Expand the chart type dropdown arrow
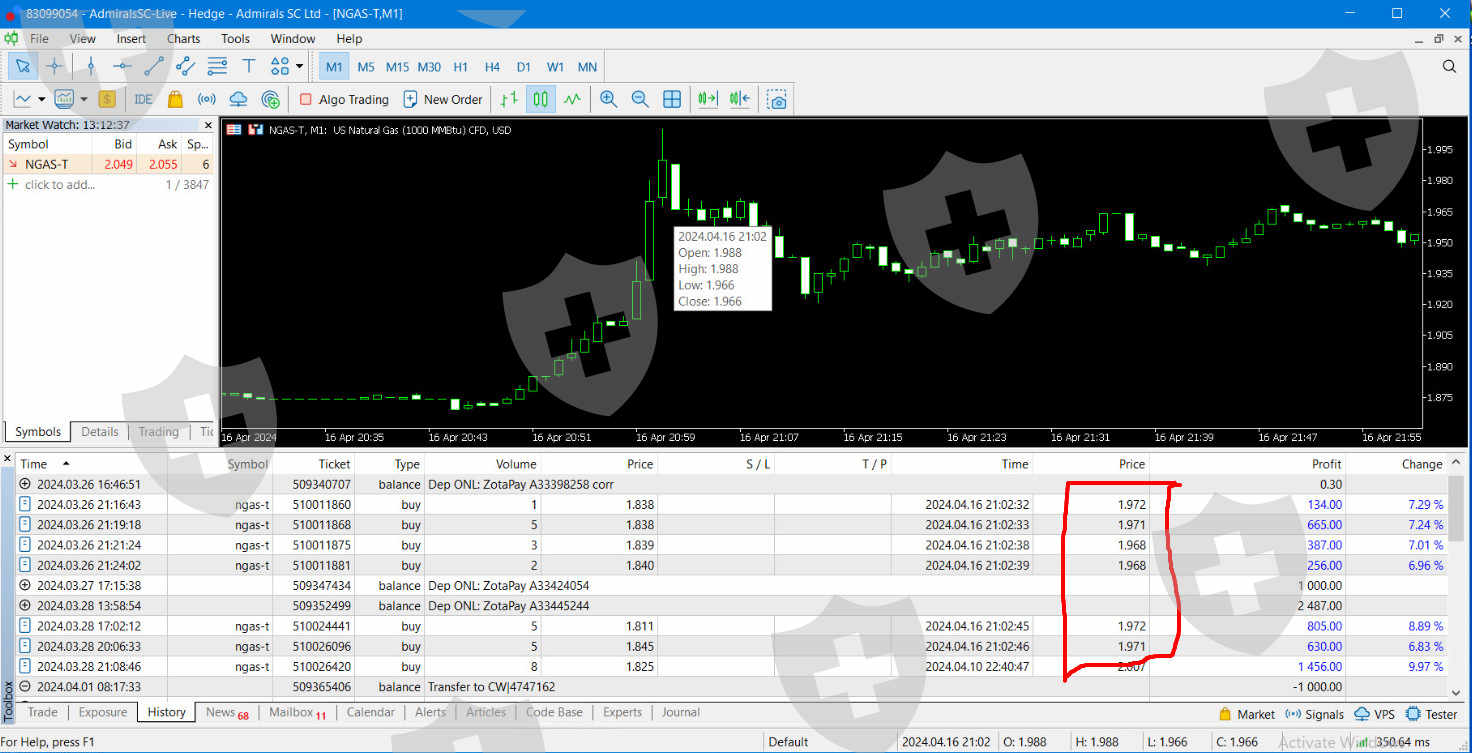The height and width of the screenshot is (753, 1472). (x=42, y=99)
